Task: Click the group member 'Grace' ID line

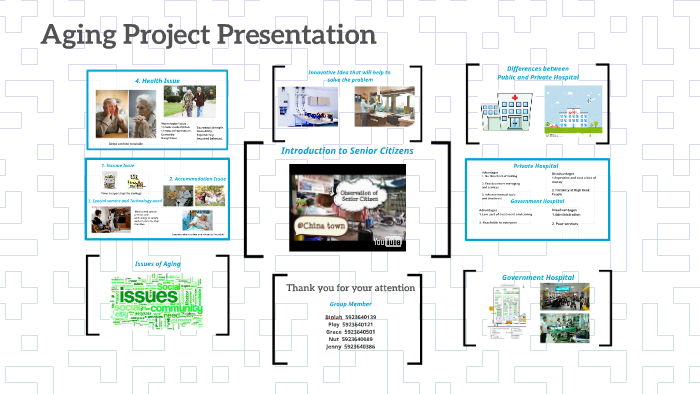Action: [x=350, y=332]
